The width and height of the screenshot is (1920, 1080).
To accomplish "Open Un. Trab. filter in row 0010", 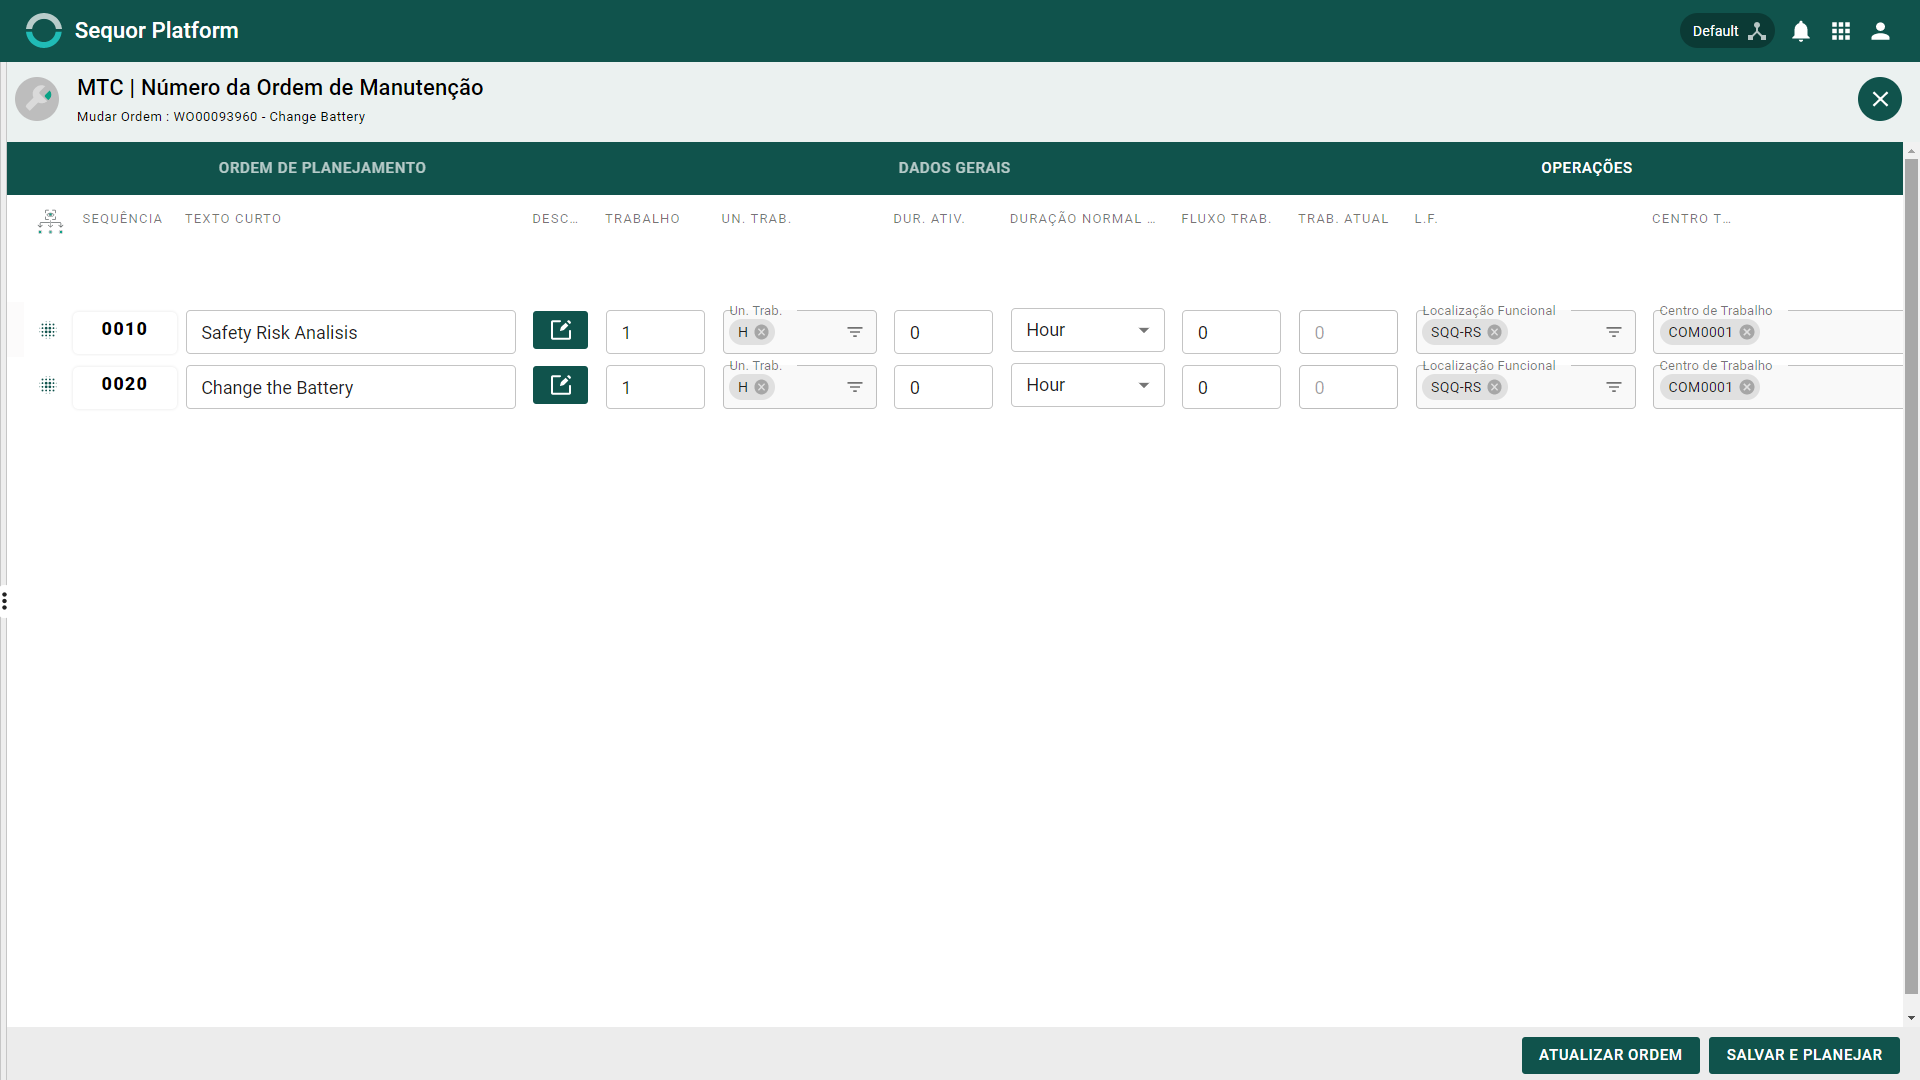I will point(855,332).
